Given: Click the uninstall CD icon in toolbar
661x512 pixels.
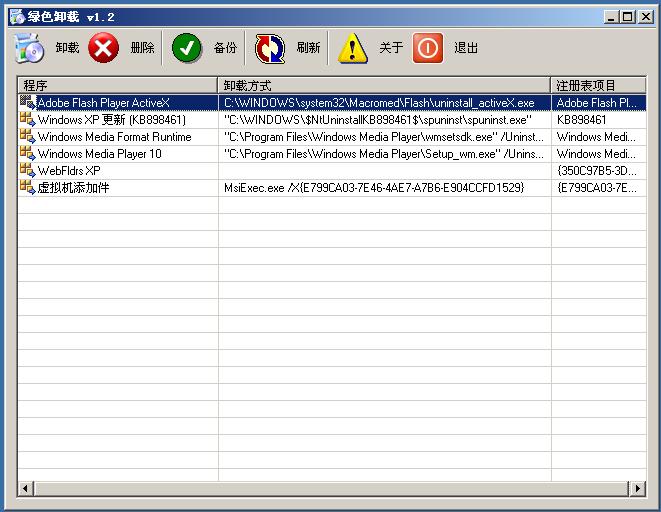Looking at the screenshot, I should point(29,48).
